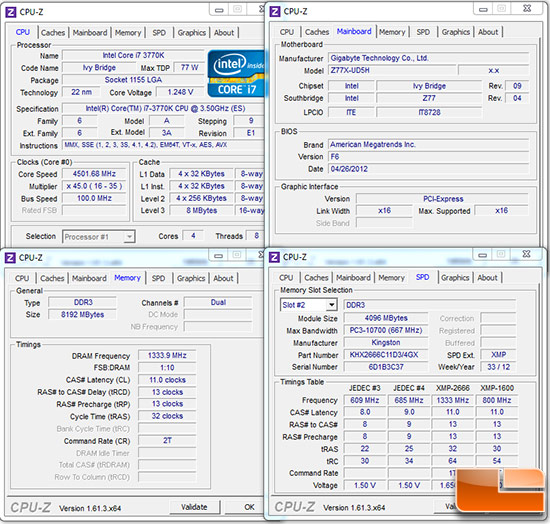Click the Validate button in Memory window

click(x=195, y=507)
